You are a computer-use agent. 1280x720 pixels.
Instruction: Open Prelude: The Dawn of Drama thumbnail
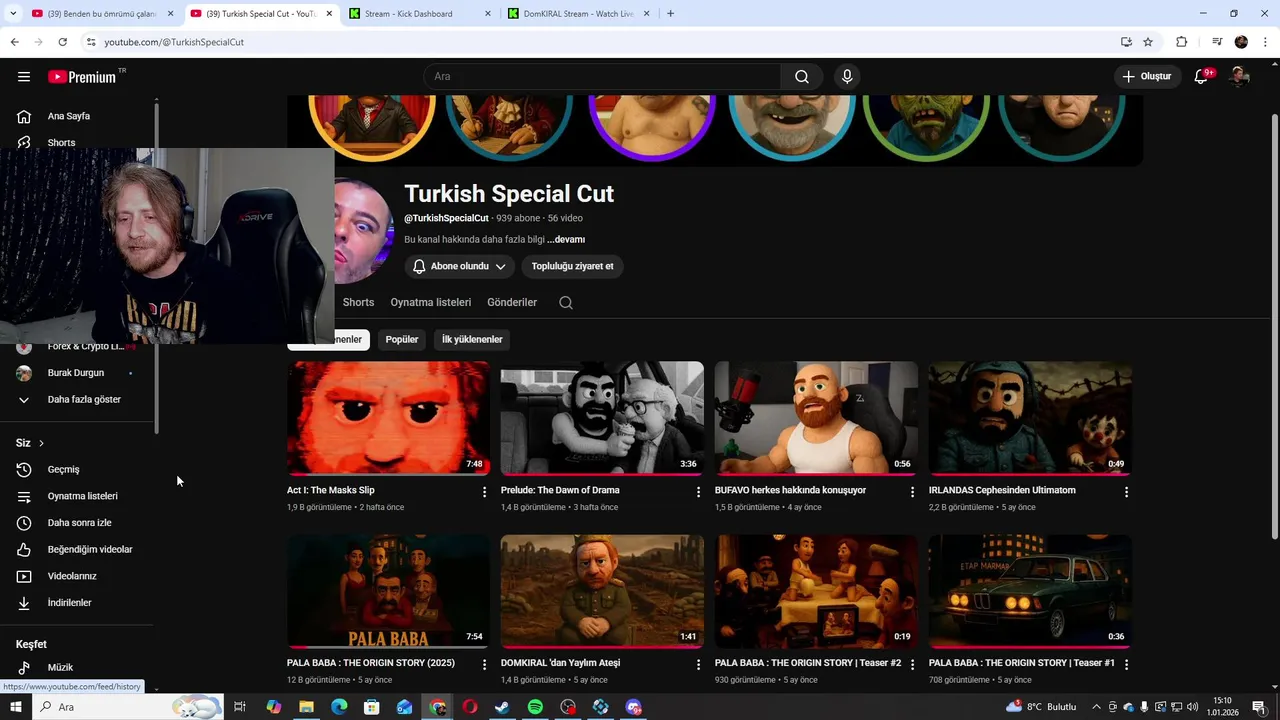602,418
